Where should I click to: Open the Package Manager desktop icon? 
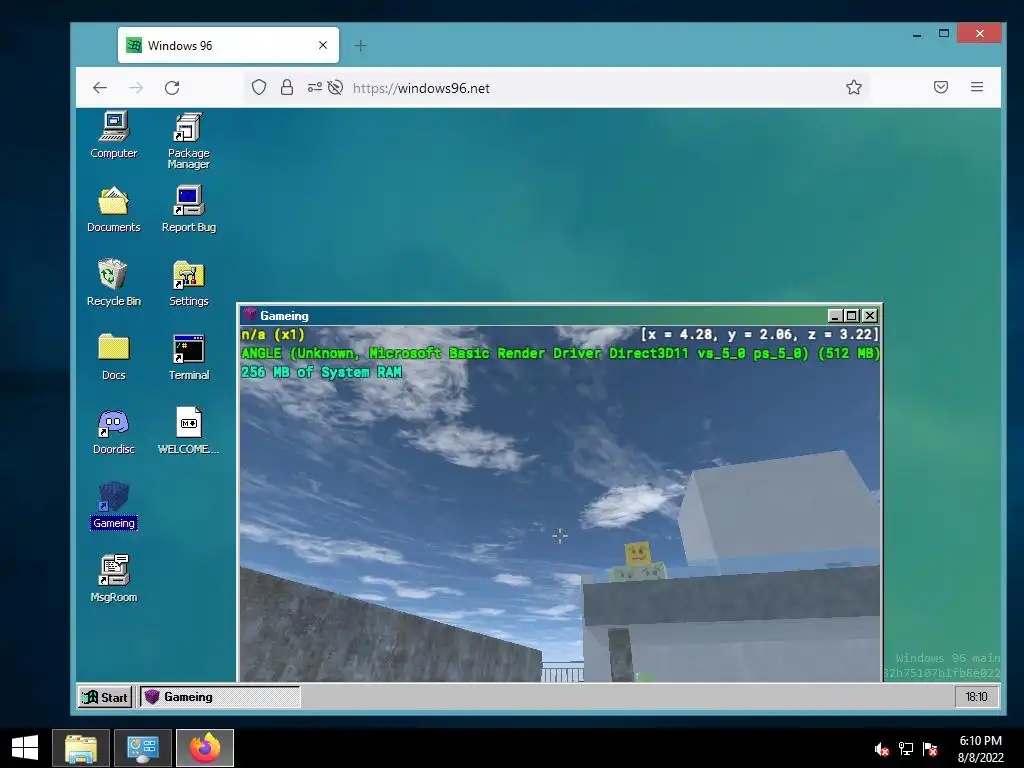188,140
